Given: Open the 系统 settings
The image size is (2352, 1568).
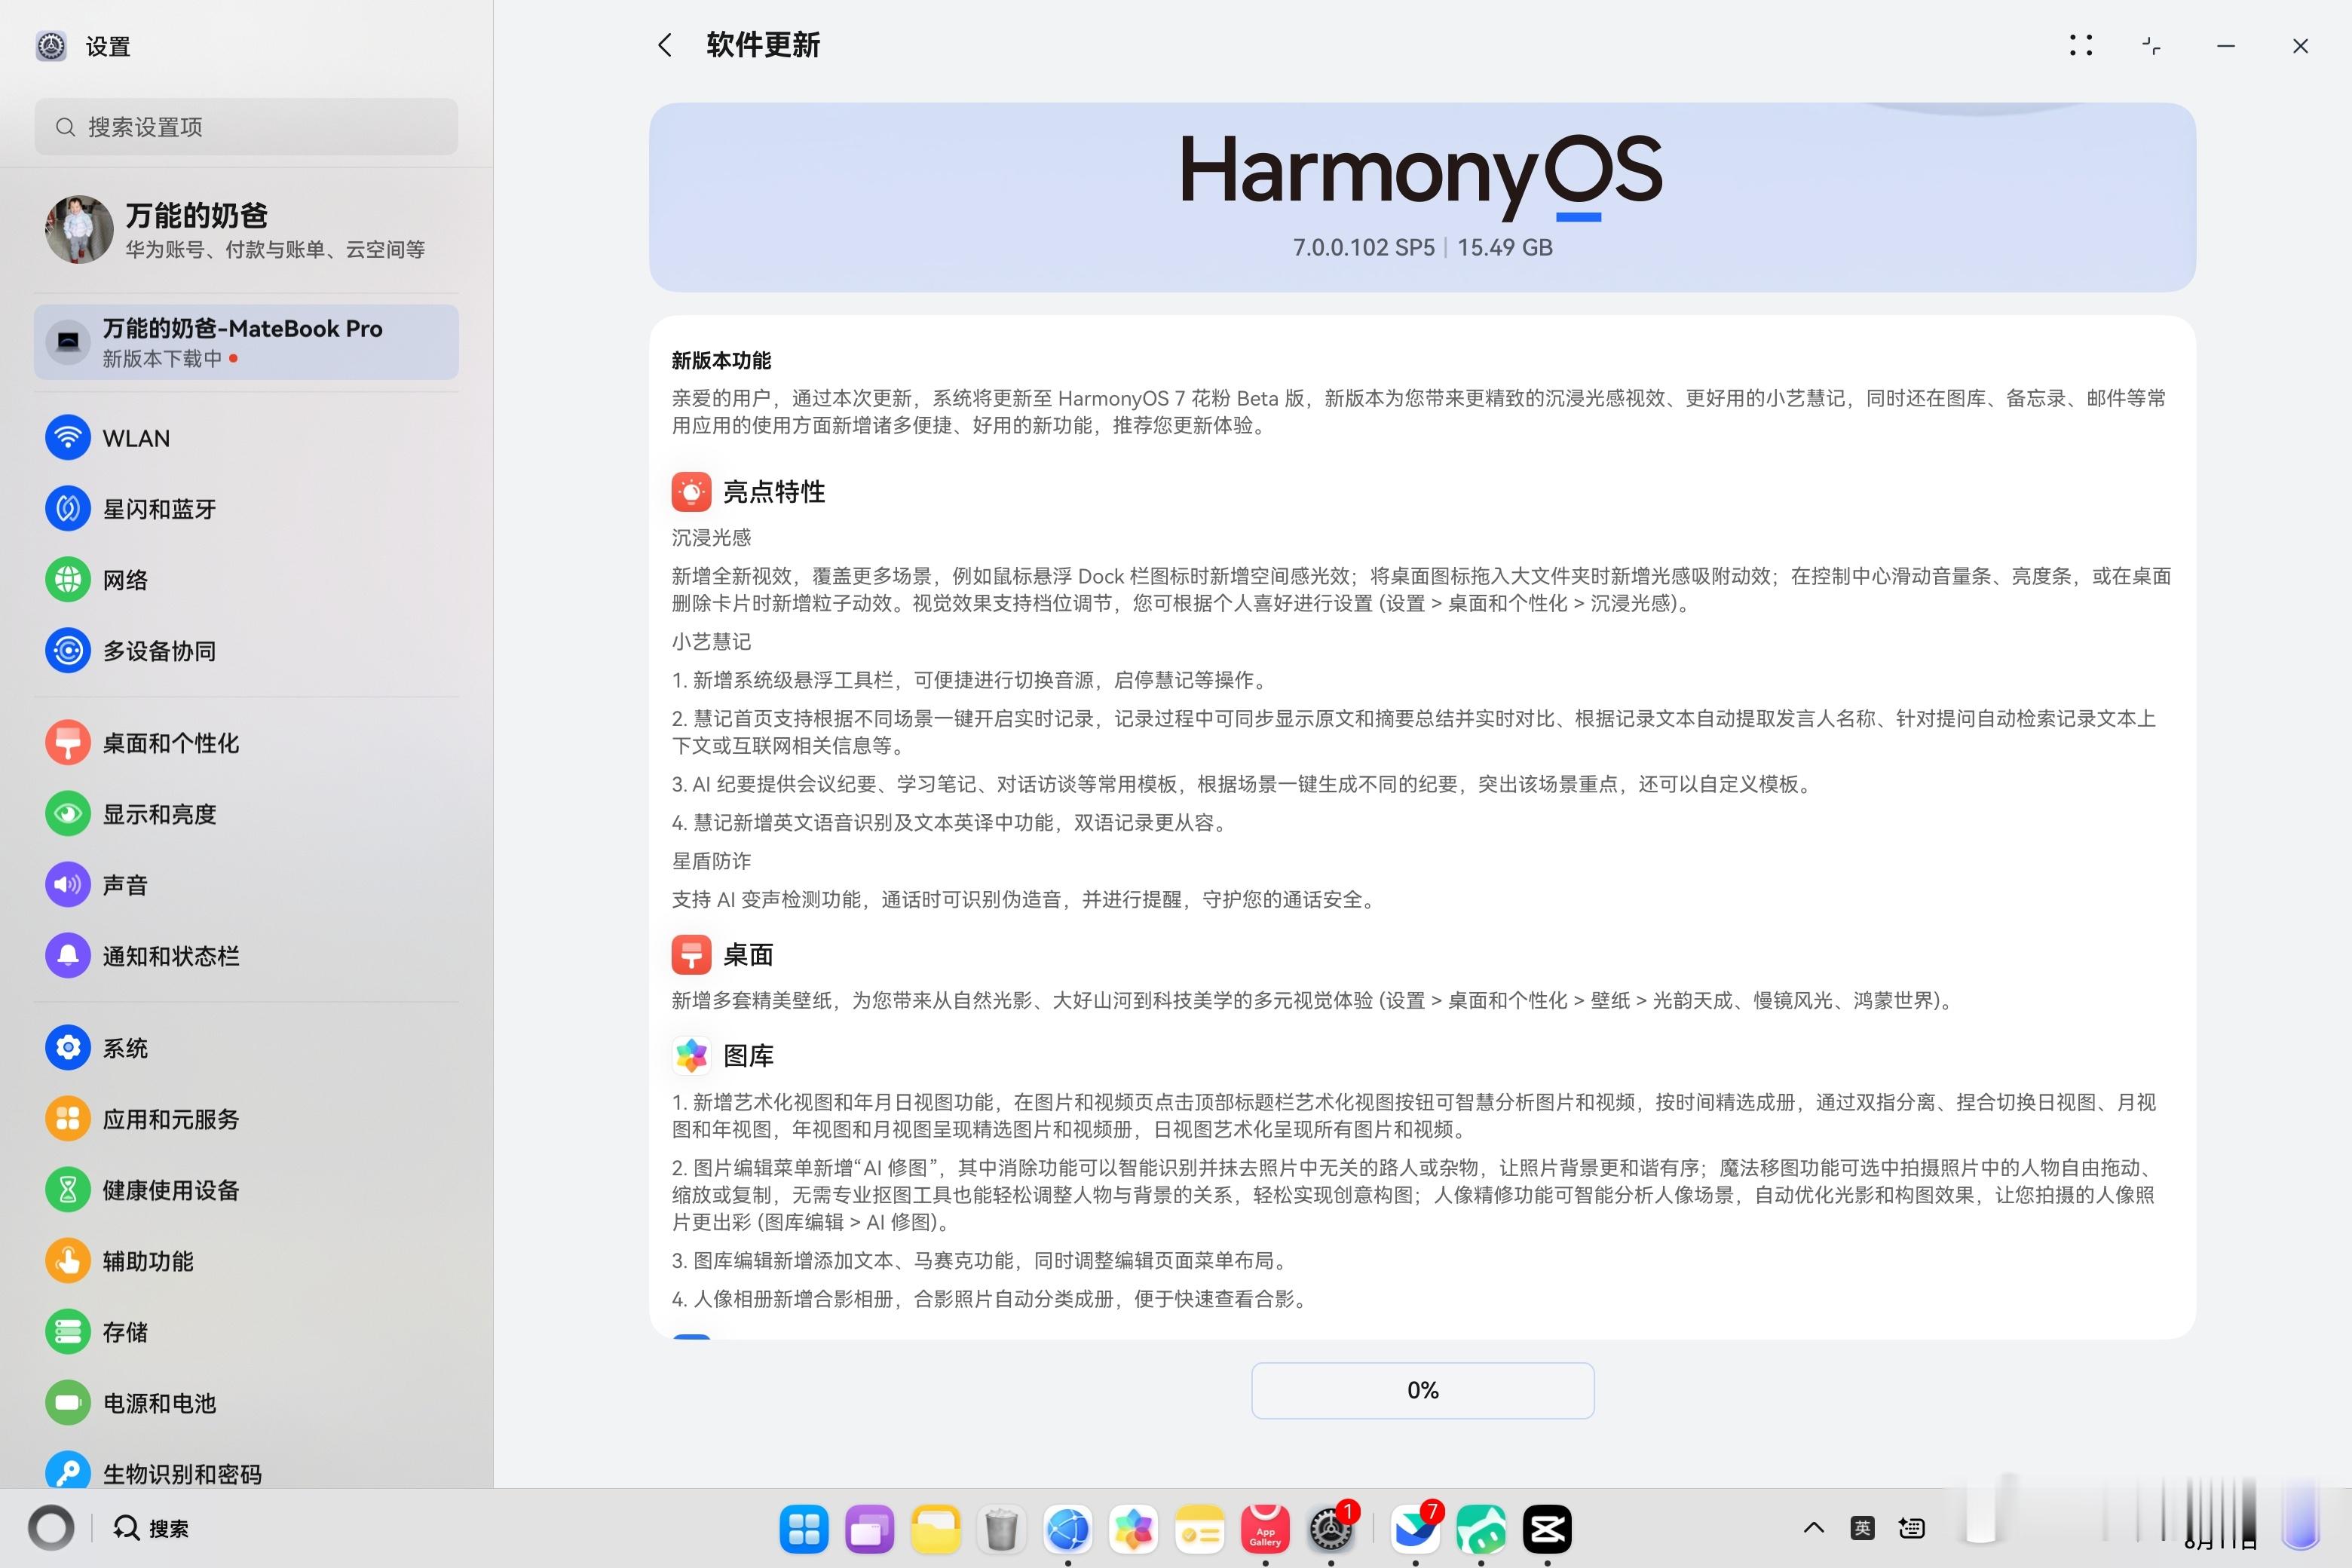Looking at the screenshot, I should pos(246,1048).
